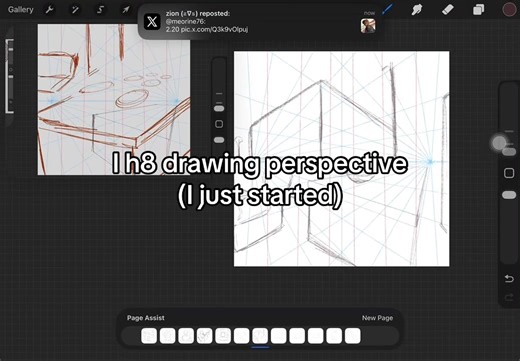Tap the undo arrow in right sidebar
520x361 pixels.
(x=509, y=278)
